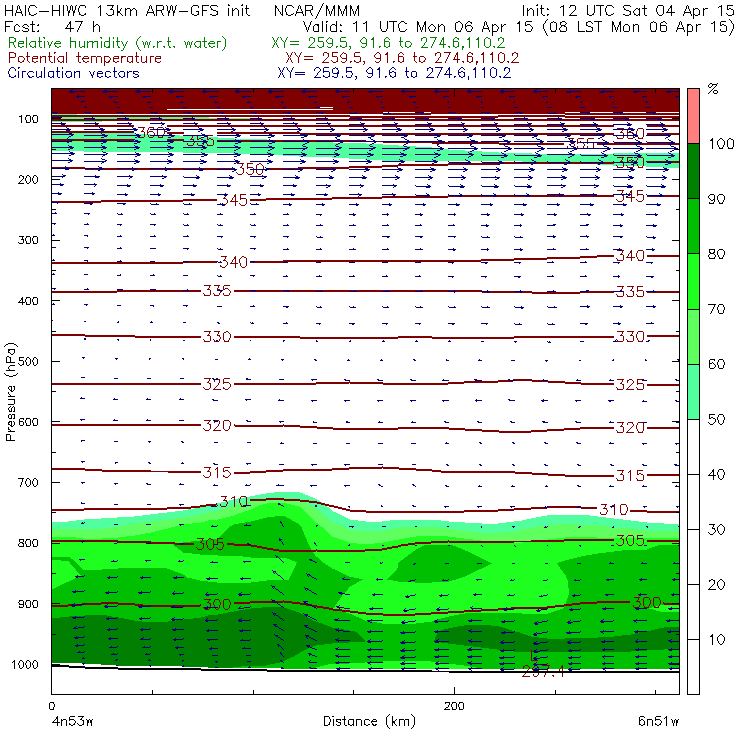Click the '0' distance axis tick label

(x=51, y=706)
